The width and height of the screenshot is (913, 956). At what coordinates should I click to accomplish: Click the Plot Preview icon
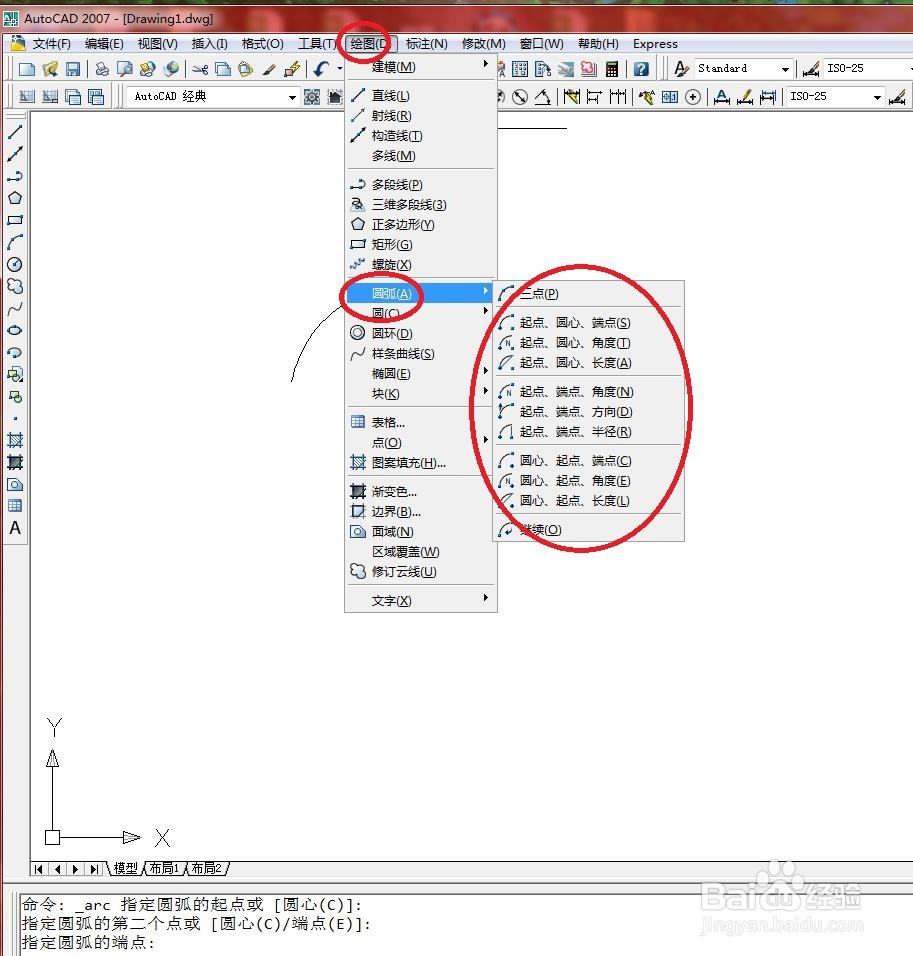click(x=125, y=69)
